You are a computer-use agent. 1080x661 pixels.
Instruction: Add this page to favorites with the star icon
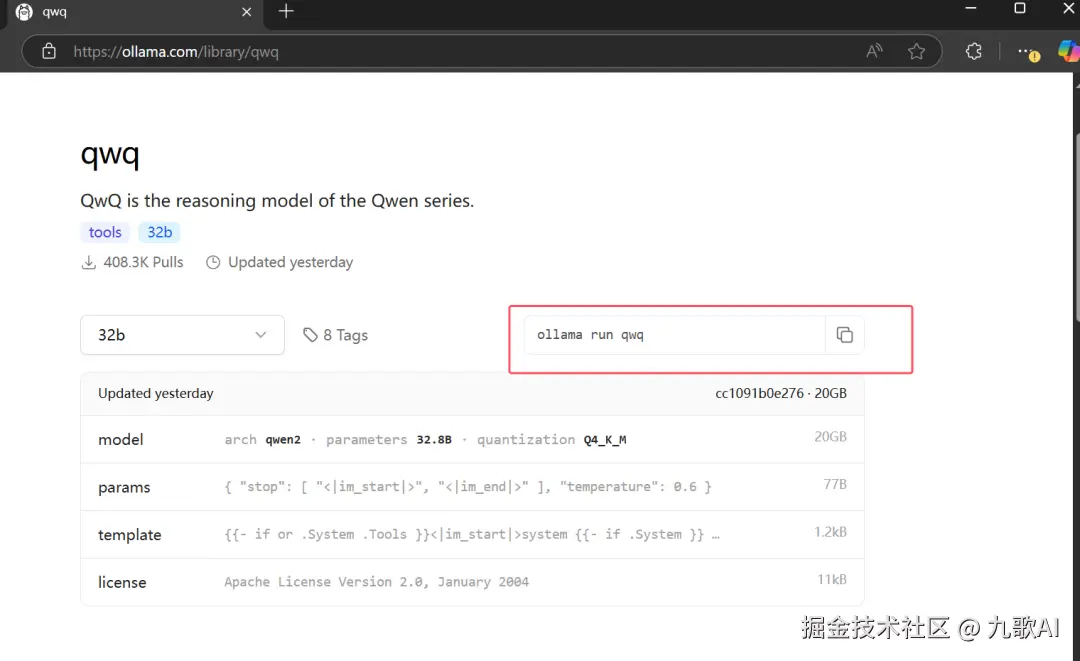(x=916, y=52)
